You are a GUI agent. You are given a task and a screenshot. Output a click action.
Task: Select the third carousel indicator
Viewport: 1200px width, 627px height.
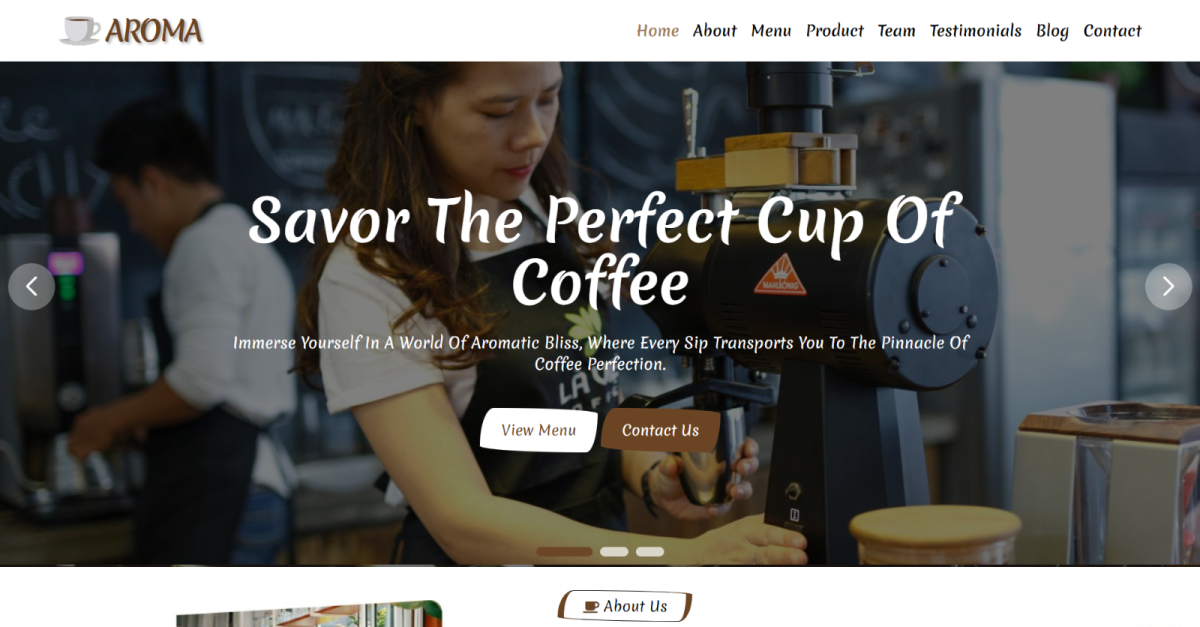click(650, 551)
